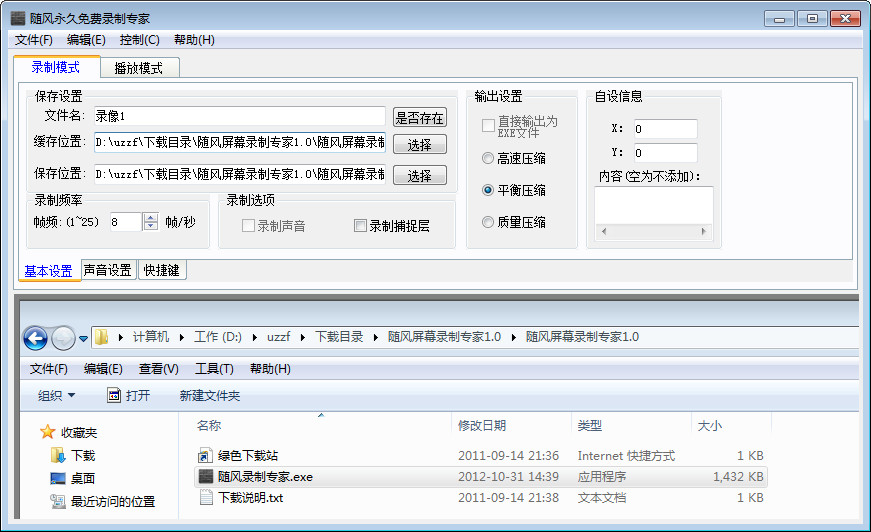Toggle the 录制声音 checkbox
This screenshot has height=532, width=871.
pos(248,225)
